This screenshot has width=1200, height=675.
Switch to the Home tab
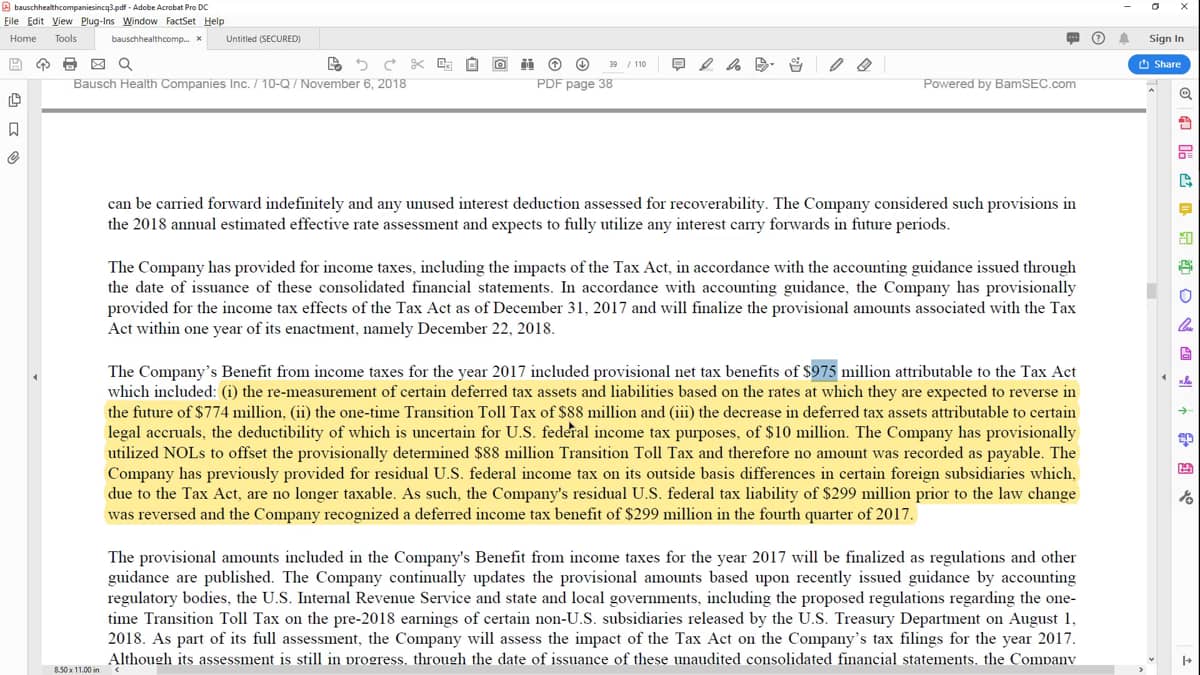tap(23, 38)
